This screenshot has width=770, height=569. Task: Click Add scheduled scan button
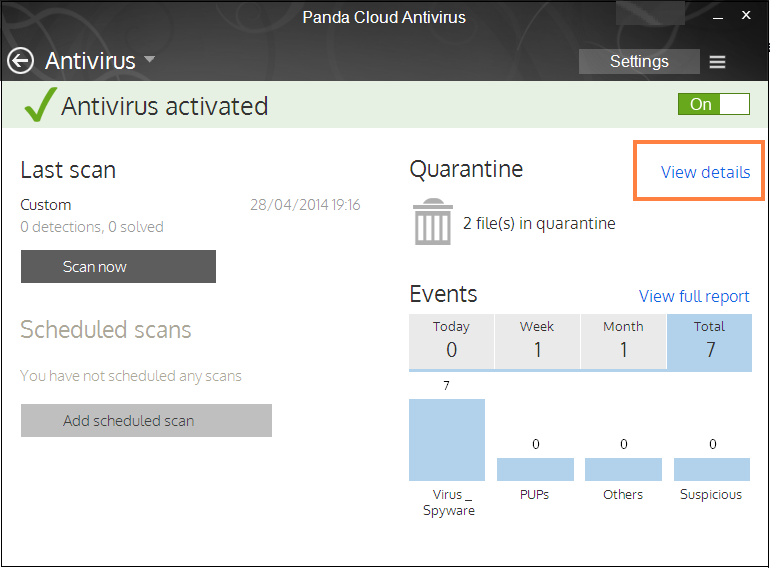tap(146, 421)
